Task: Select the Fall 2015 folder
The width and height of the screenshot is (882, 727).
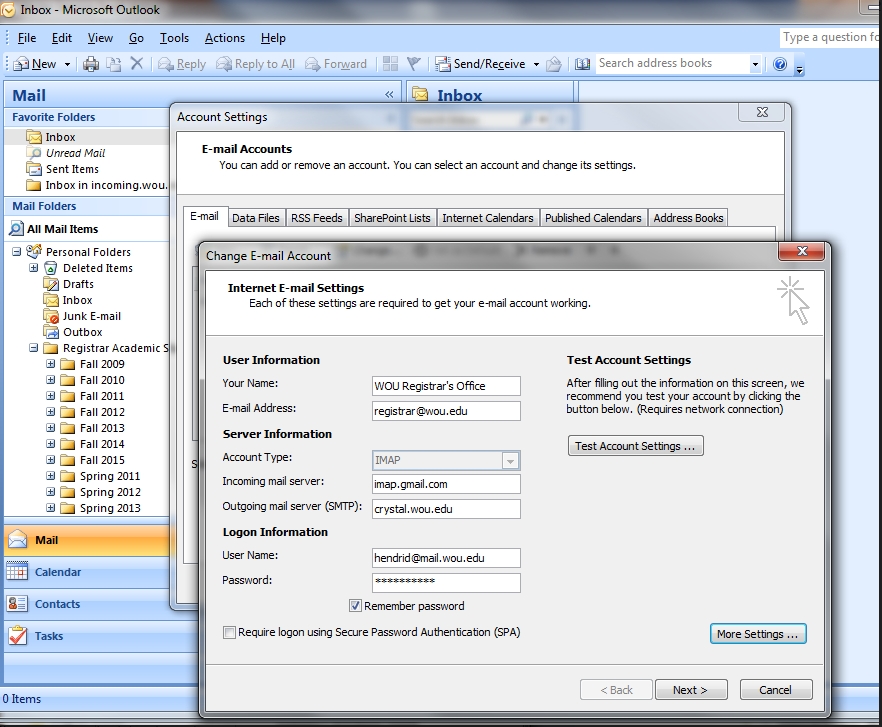Action: (102, 460)
